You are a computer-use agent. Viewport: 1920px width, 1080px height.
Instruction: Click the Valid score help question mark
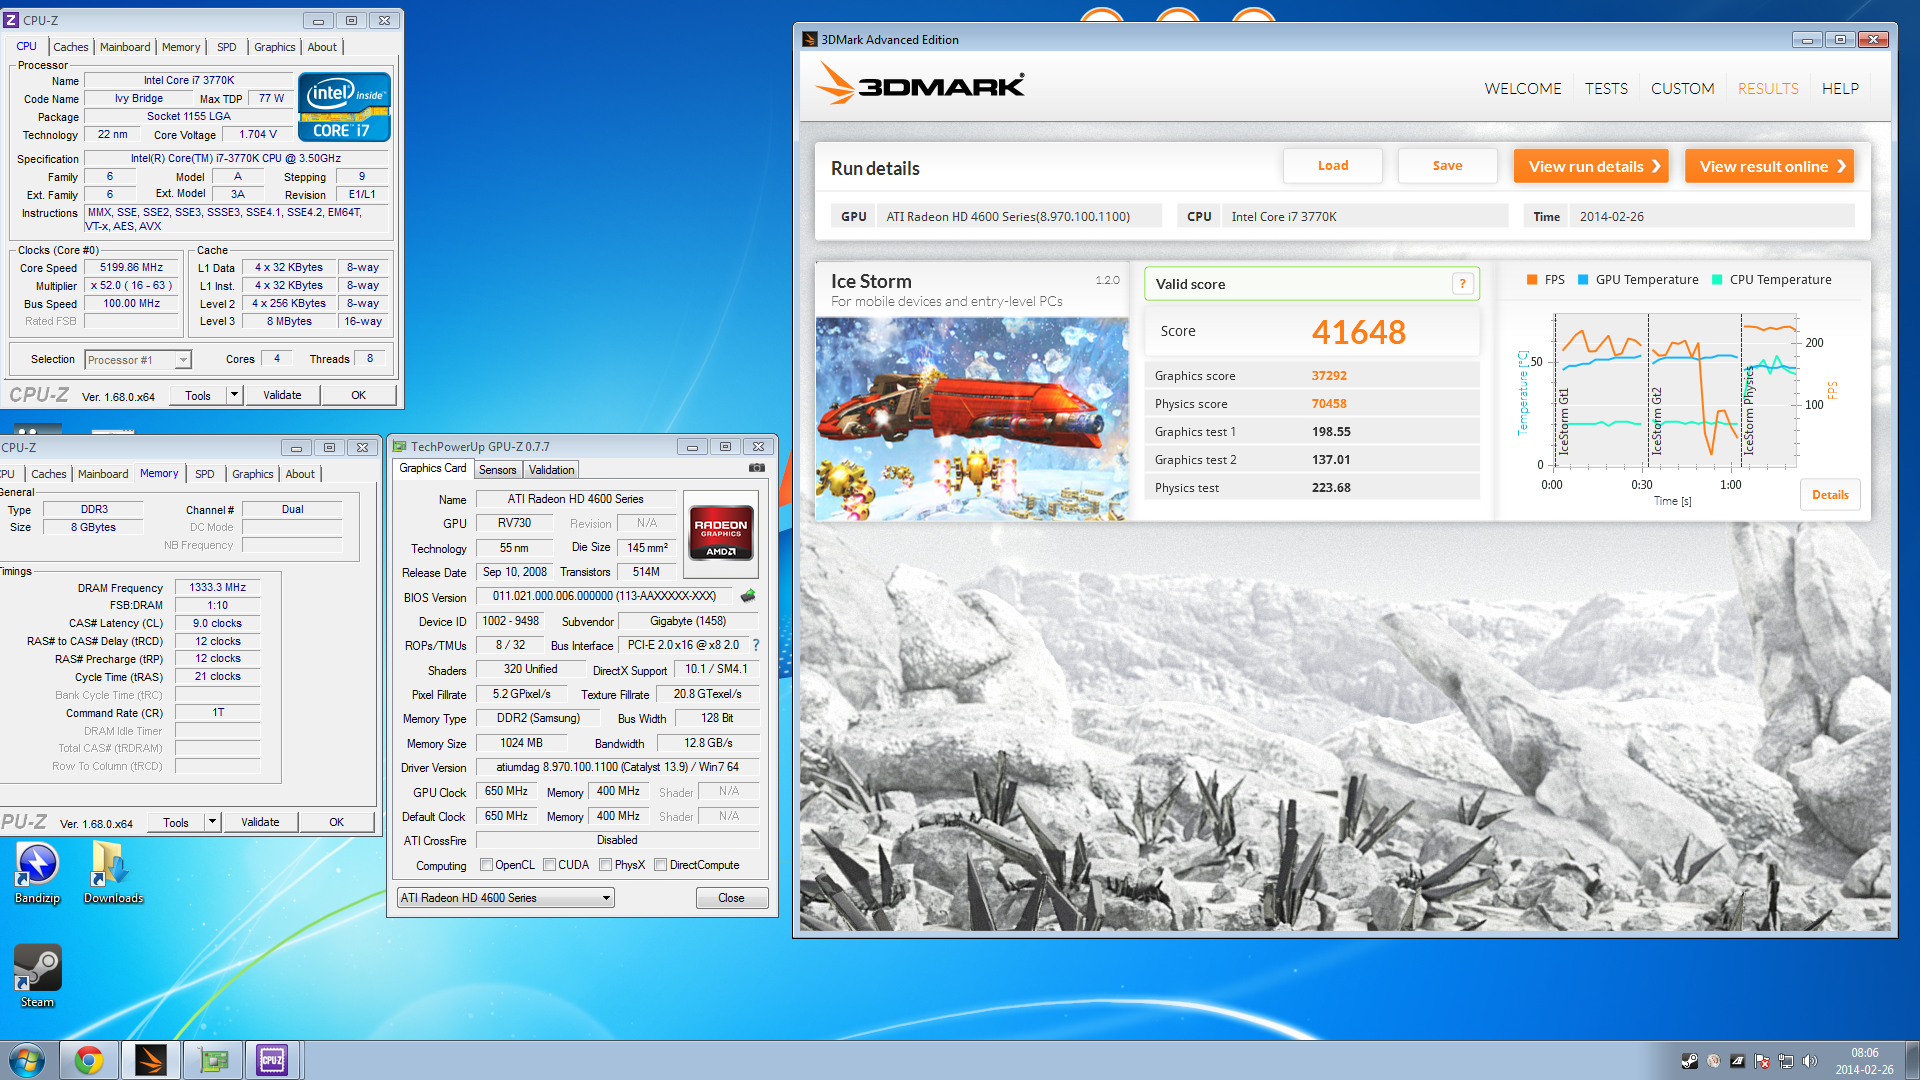coord(1462,284)
